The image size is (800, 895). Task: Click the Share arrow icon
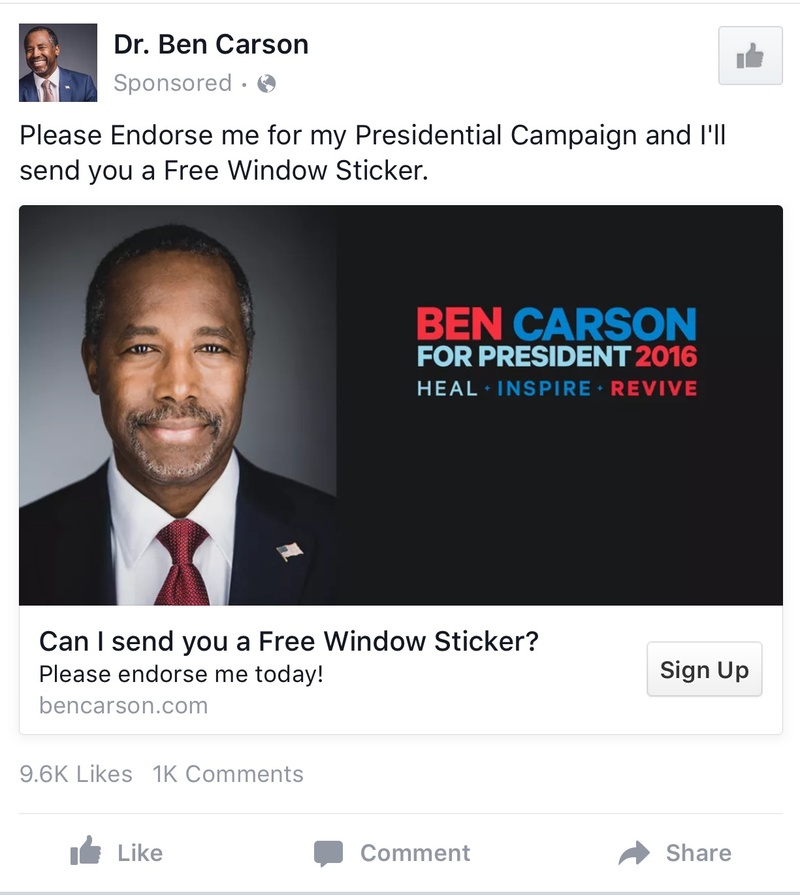tap(634, 853)
